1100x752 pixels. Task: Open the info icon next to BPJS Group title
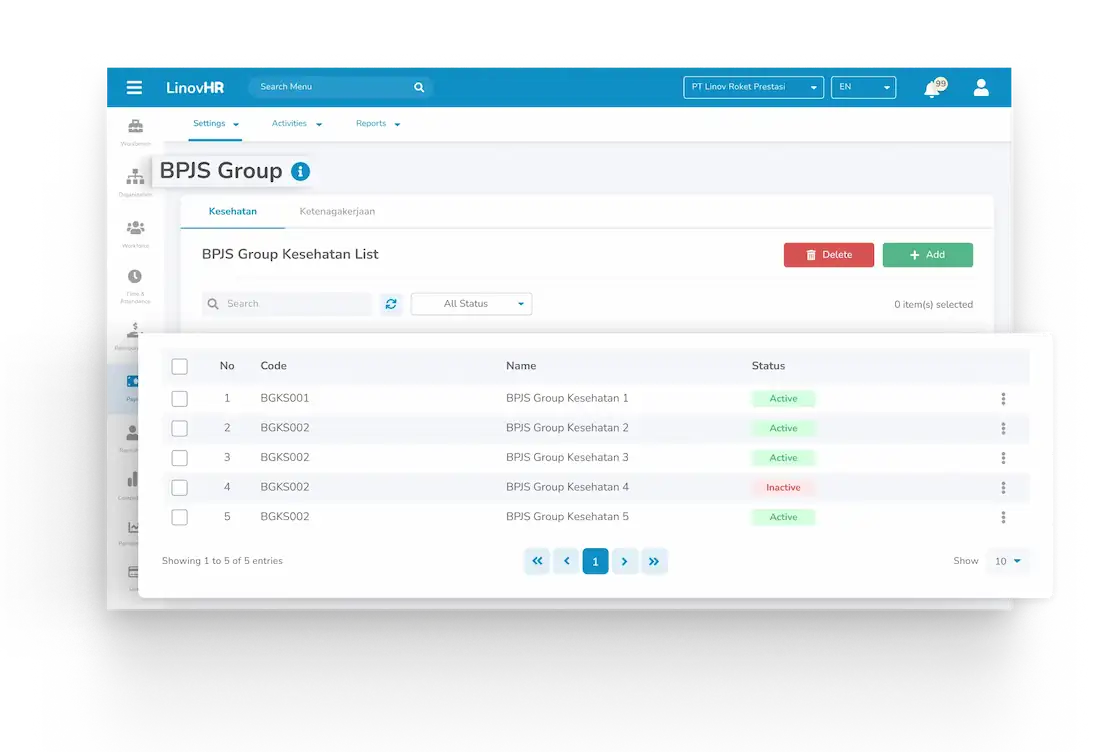point(300,171)
